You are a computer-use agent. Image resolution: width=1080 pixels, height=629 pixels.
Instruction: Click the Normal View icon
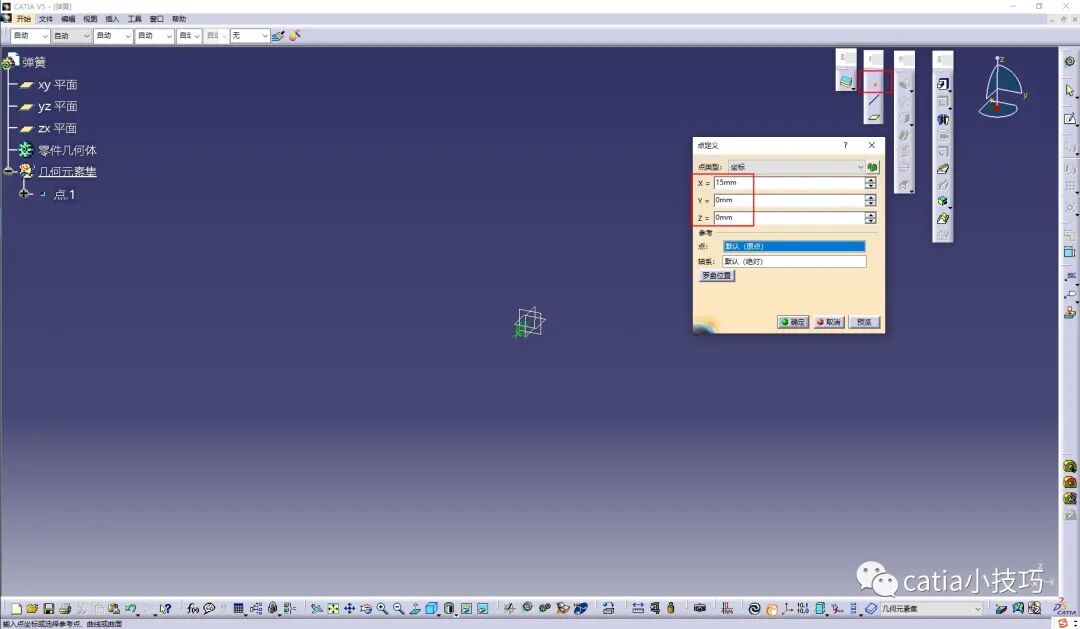(415, 608)
